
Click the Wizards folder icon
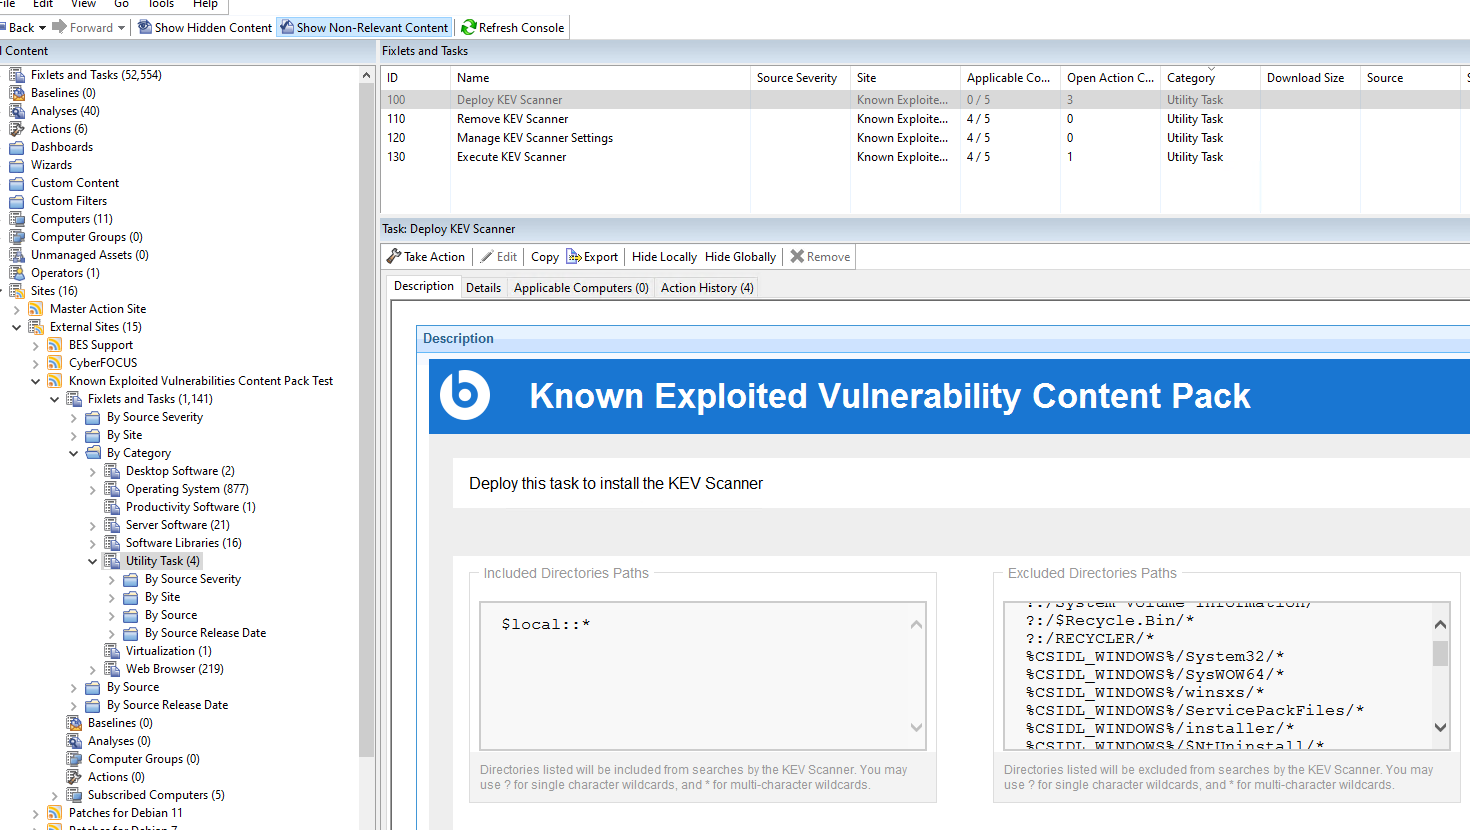click(17, 165)
